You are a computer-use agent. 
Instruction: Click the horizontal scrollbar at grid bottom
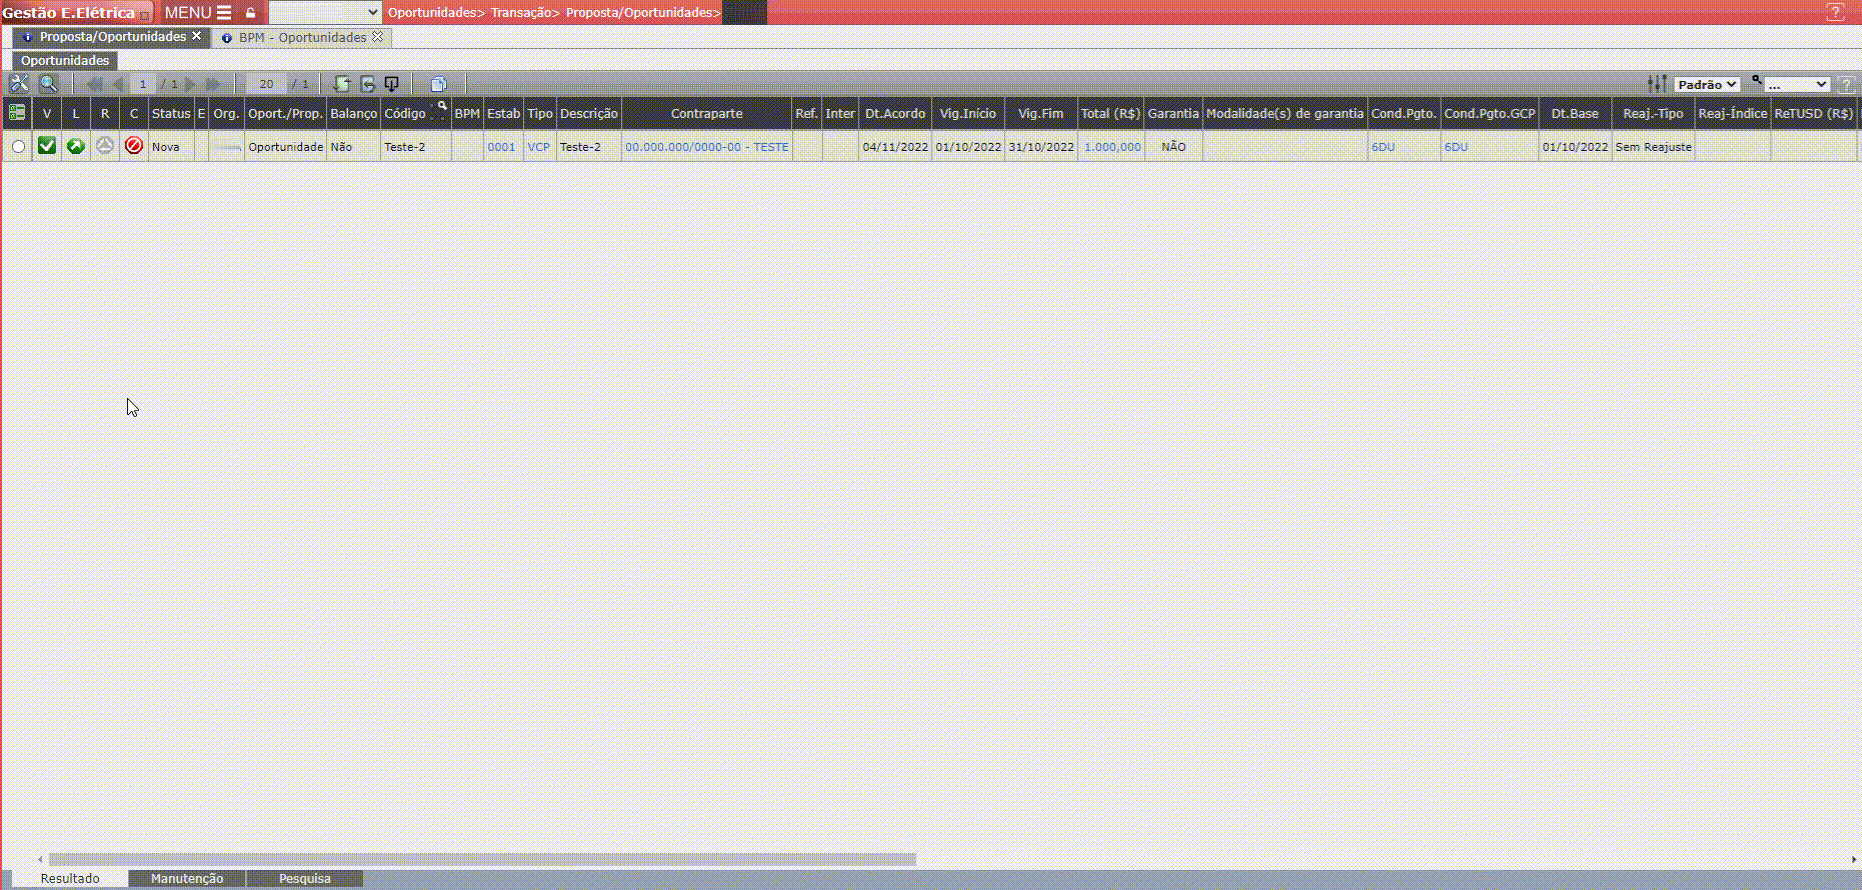click(x=482, y=859)
